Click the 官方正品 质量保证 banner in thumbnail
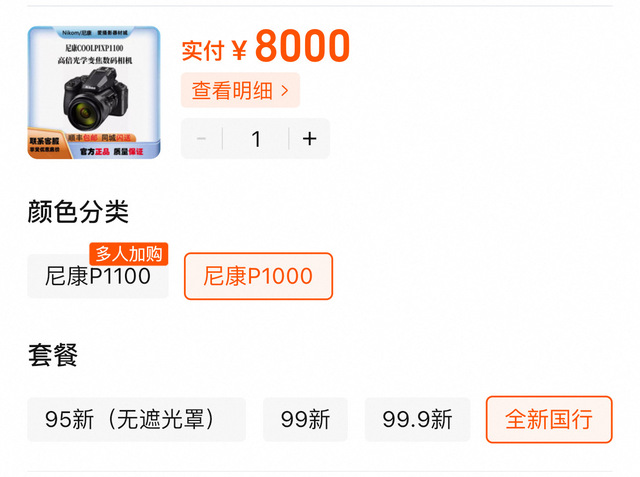The image size is (640, 477). (x=111, y=152)
